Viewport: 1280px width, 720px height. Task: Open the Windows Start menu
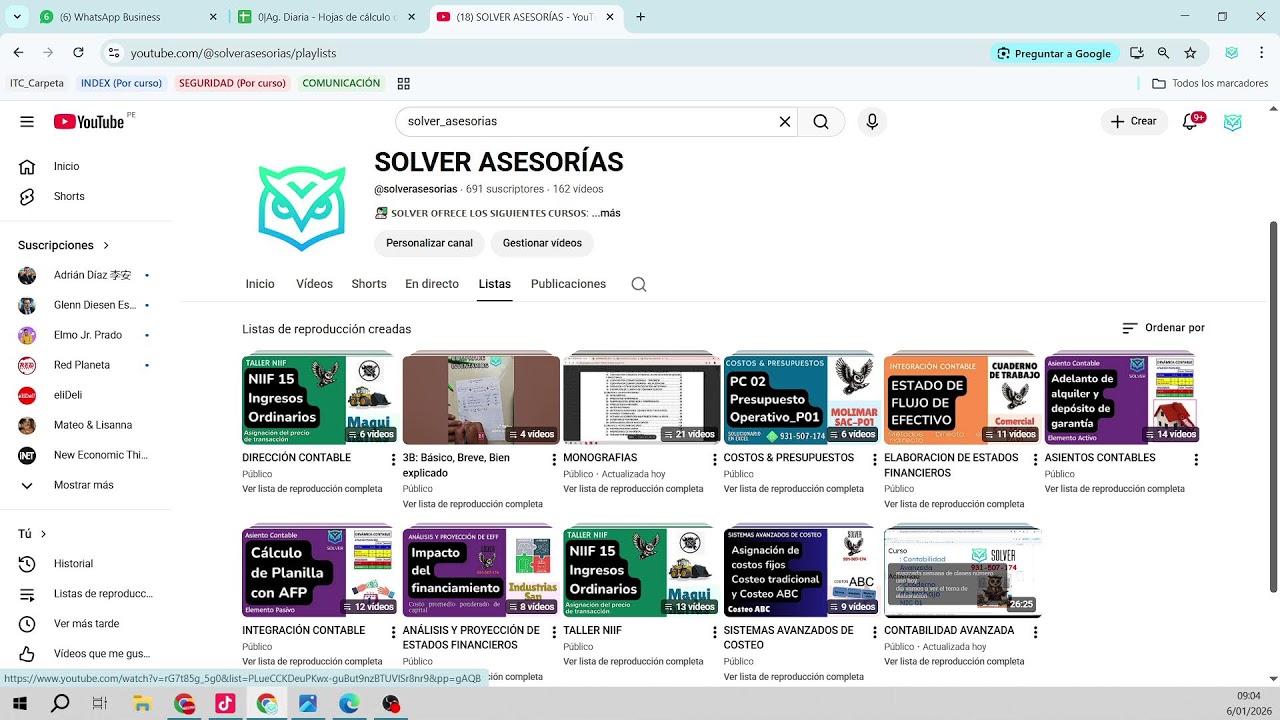point(19,704)
